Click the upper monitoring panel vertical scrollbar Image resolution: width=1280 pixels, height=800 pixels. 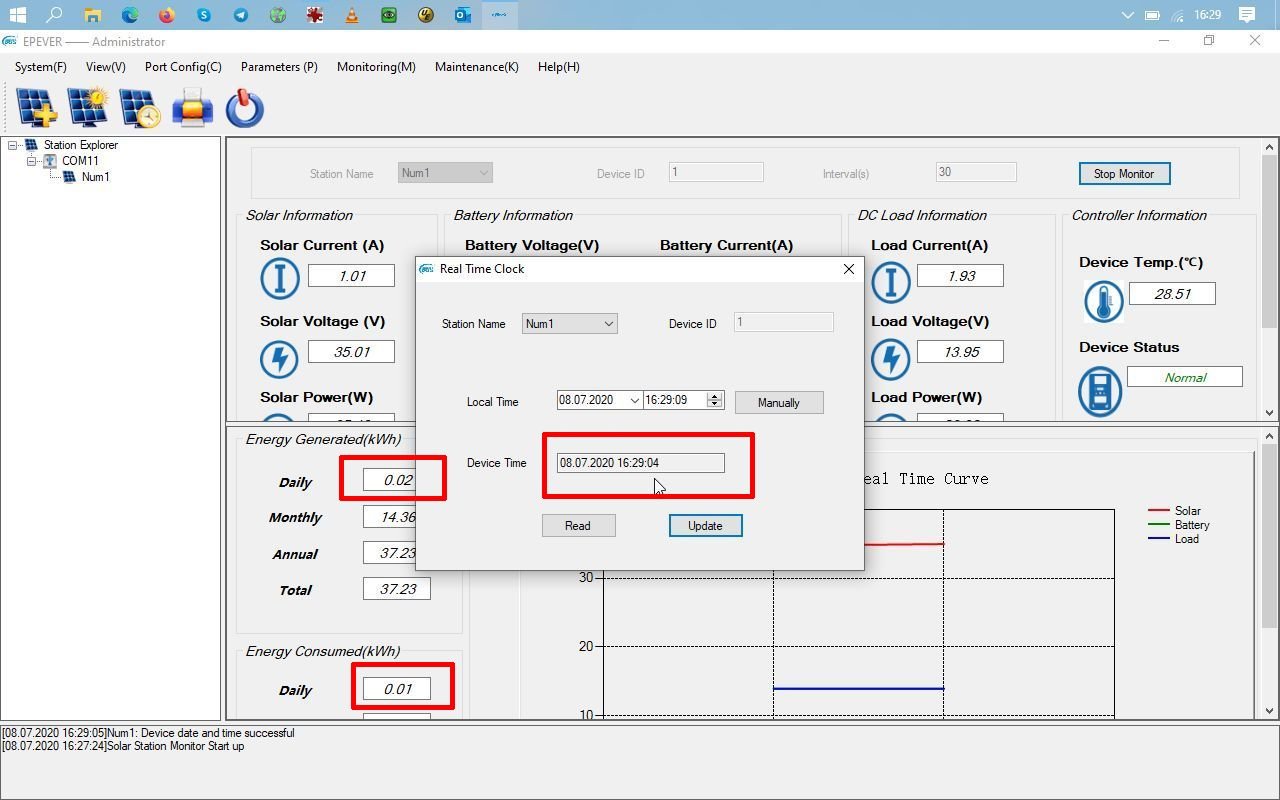[x=1270, y=240]
